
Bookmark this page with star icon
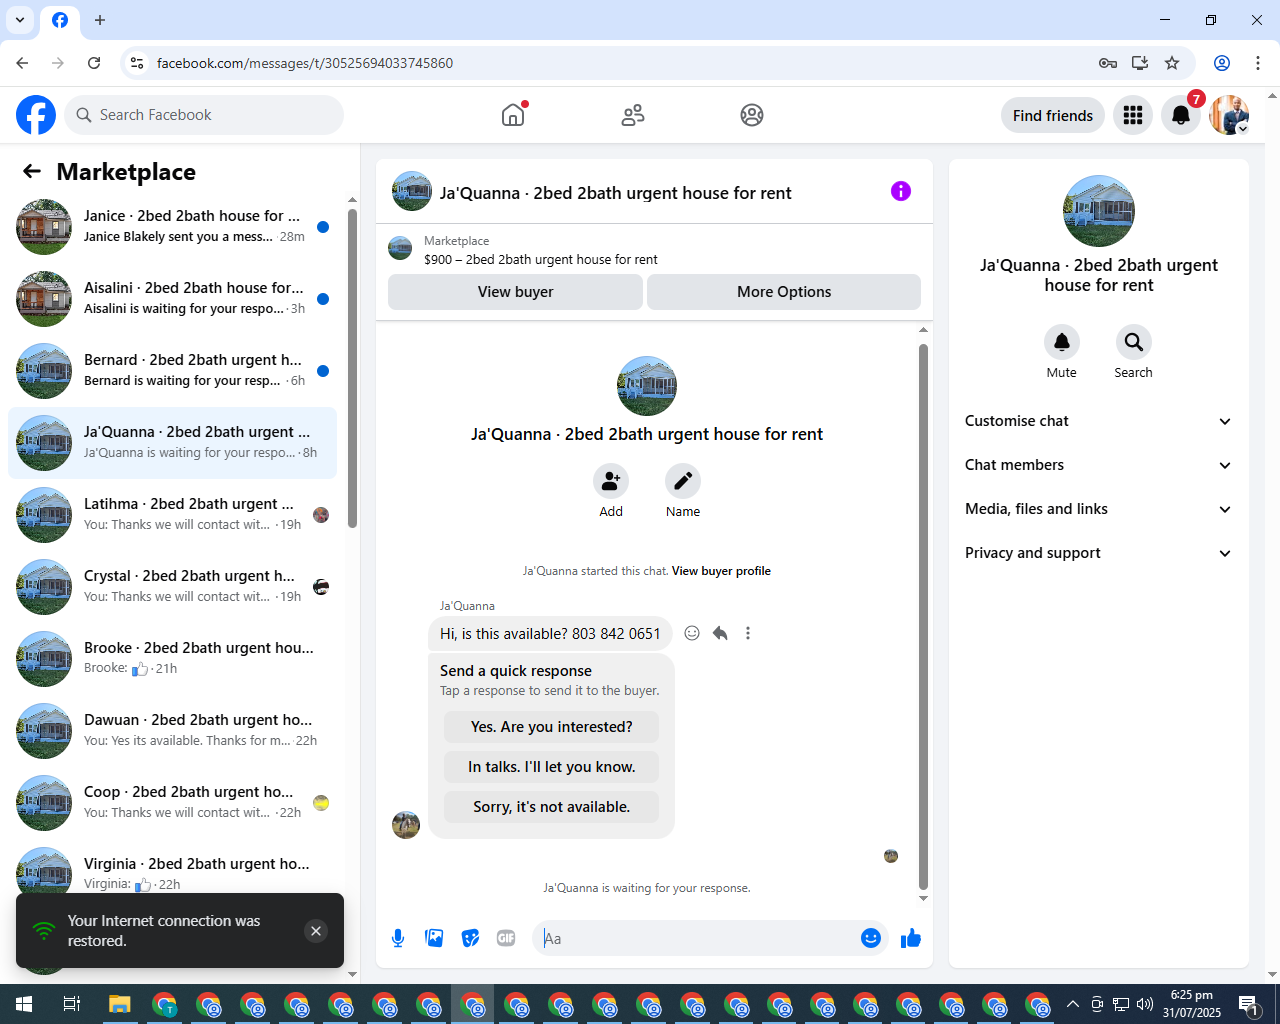point(1172,63)
